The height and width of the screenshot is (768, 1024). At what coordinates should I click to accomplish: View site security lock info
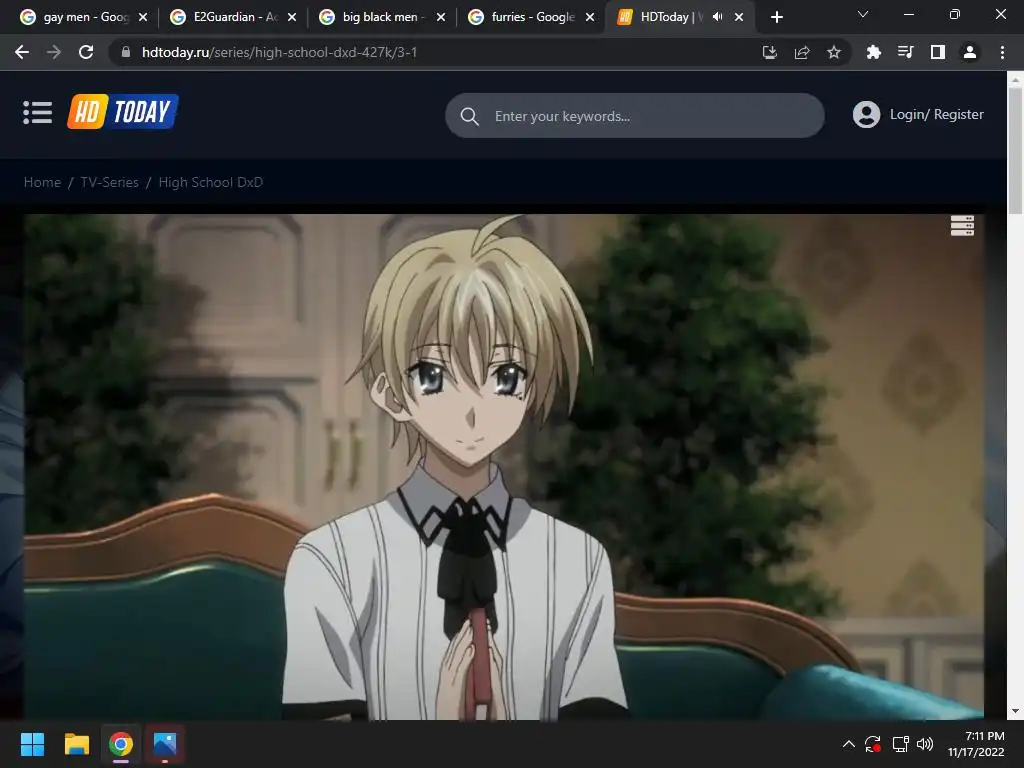(x=126, y=52)
